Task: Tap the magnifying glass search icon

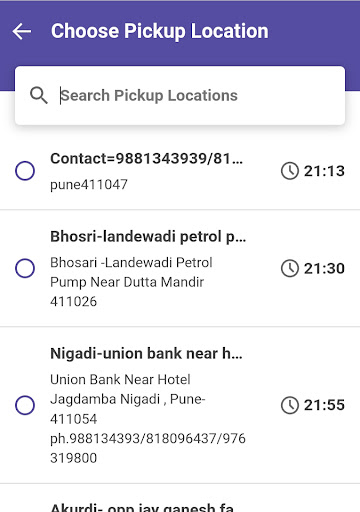Action: click(x=39, y=96)
